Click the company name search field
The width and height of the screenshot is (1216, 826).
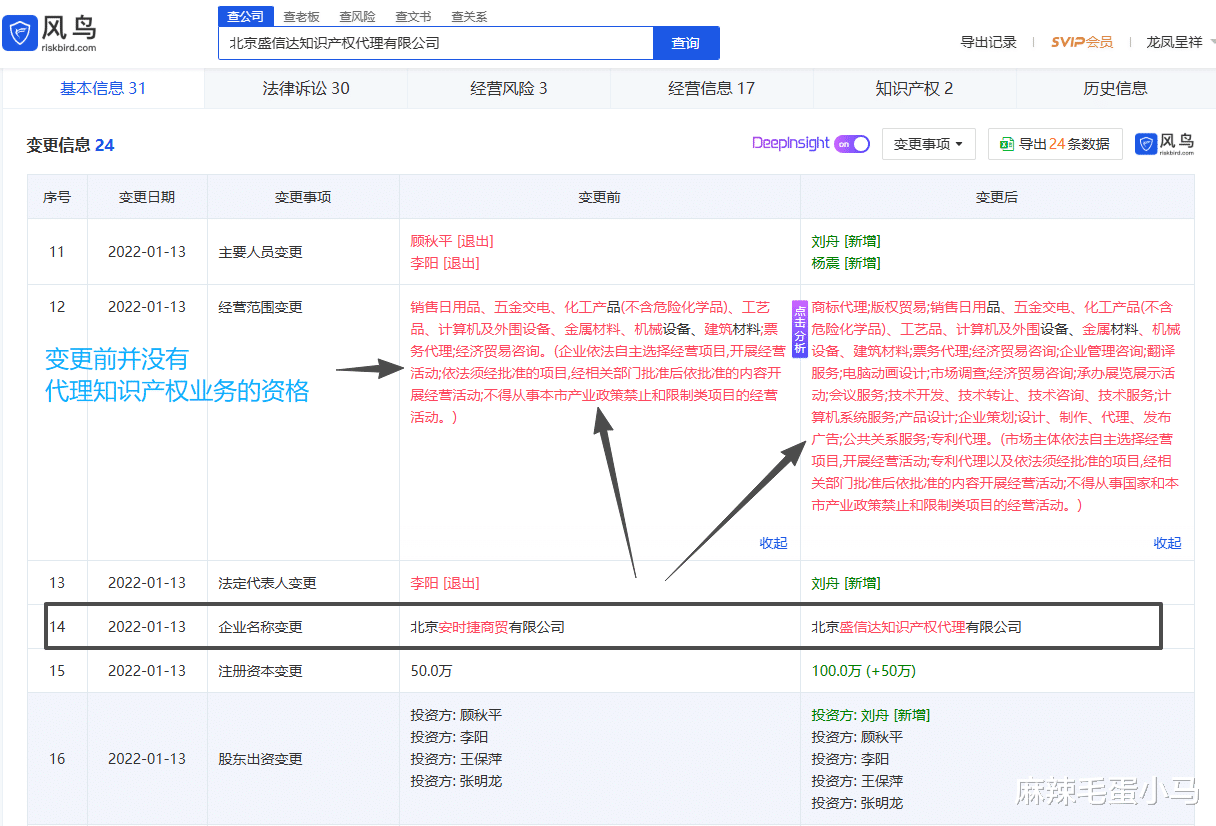436,43
